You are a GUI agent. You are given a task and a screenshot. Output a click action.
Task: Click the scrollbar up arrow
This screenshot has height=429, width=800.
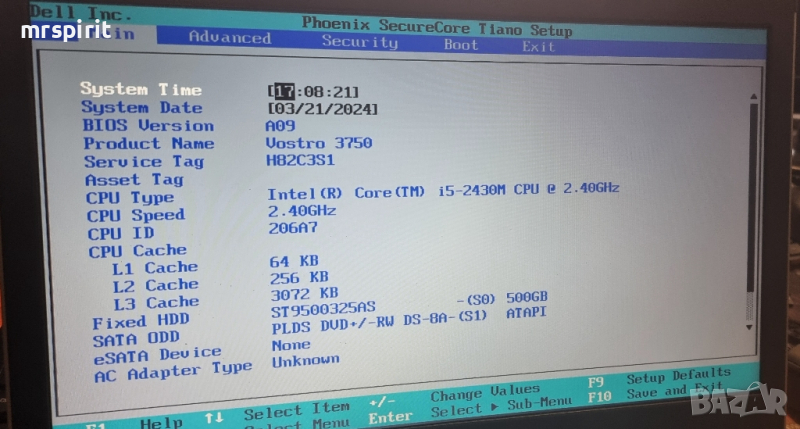(x=753, y=97)
